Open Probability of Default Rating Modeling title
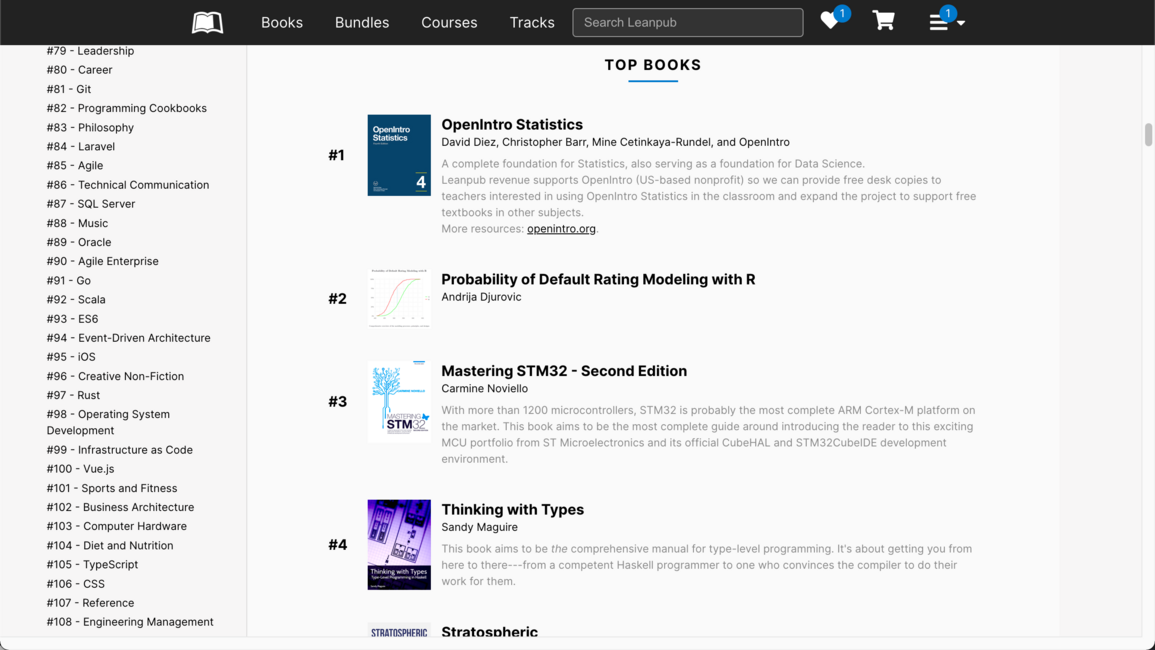The image size is (1155, 650). [598, 279]
